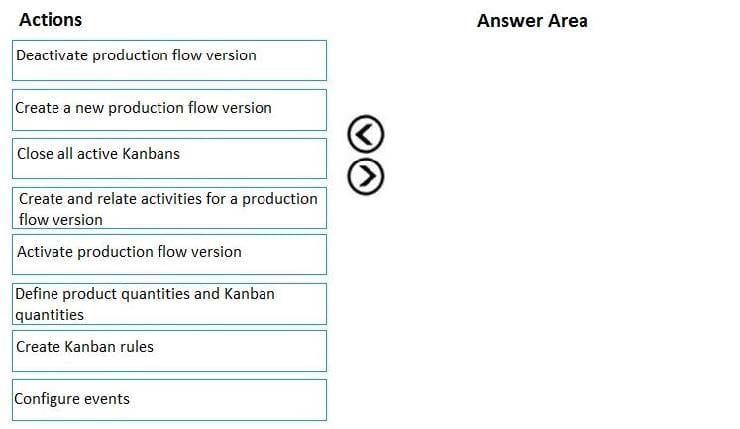Image resolution: width=740 pixels, height=429 pixels.
Task: Select the Create Kanban rules action
Action: [x=169, y=351]
